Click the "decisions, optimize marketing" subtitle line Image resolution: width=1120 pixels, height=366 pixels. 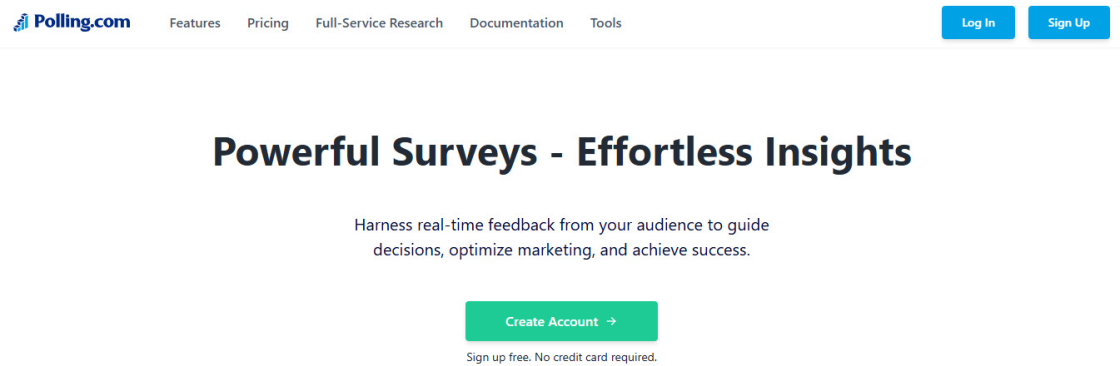click(x=561, y=252)
